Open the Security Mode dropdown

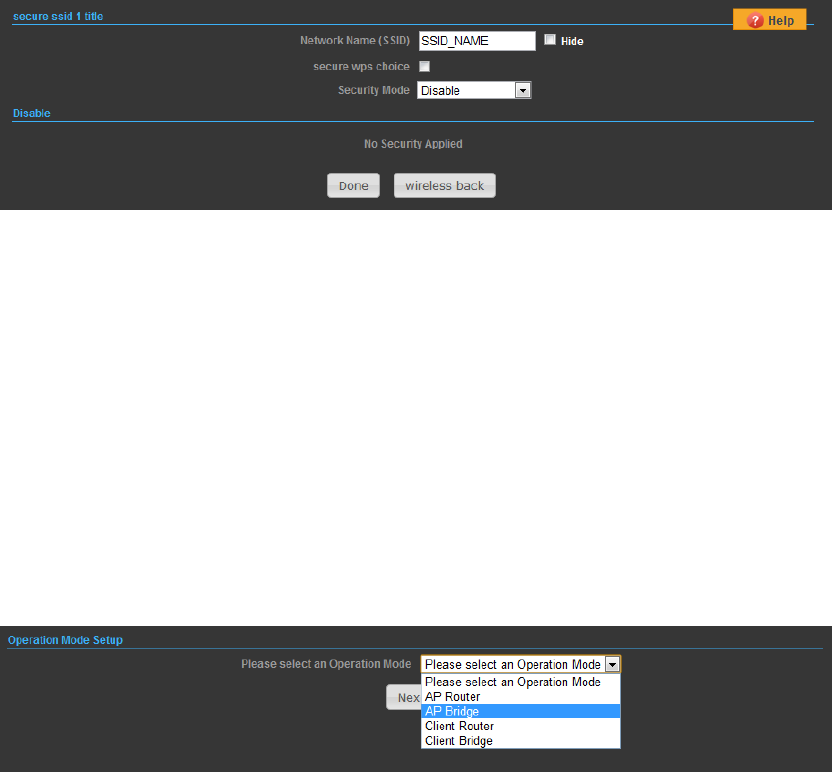pyautogui.click(x=474, y=90)
